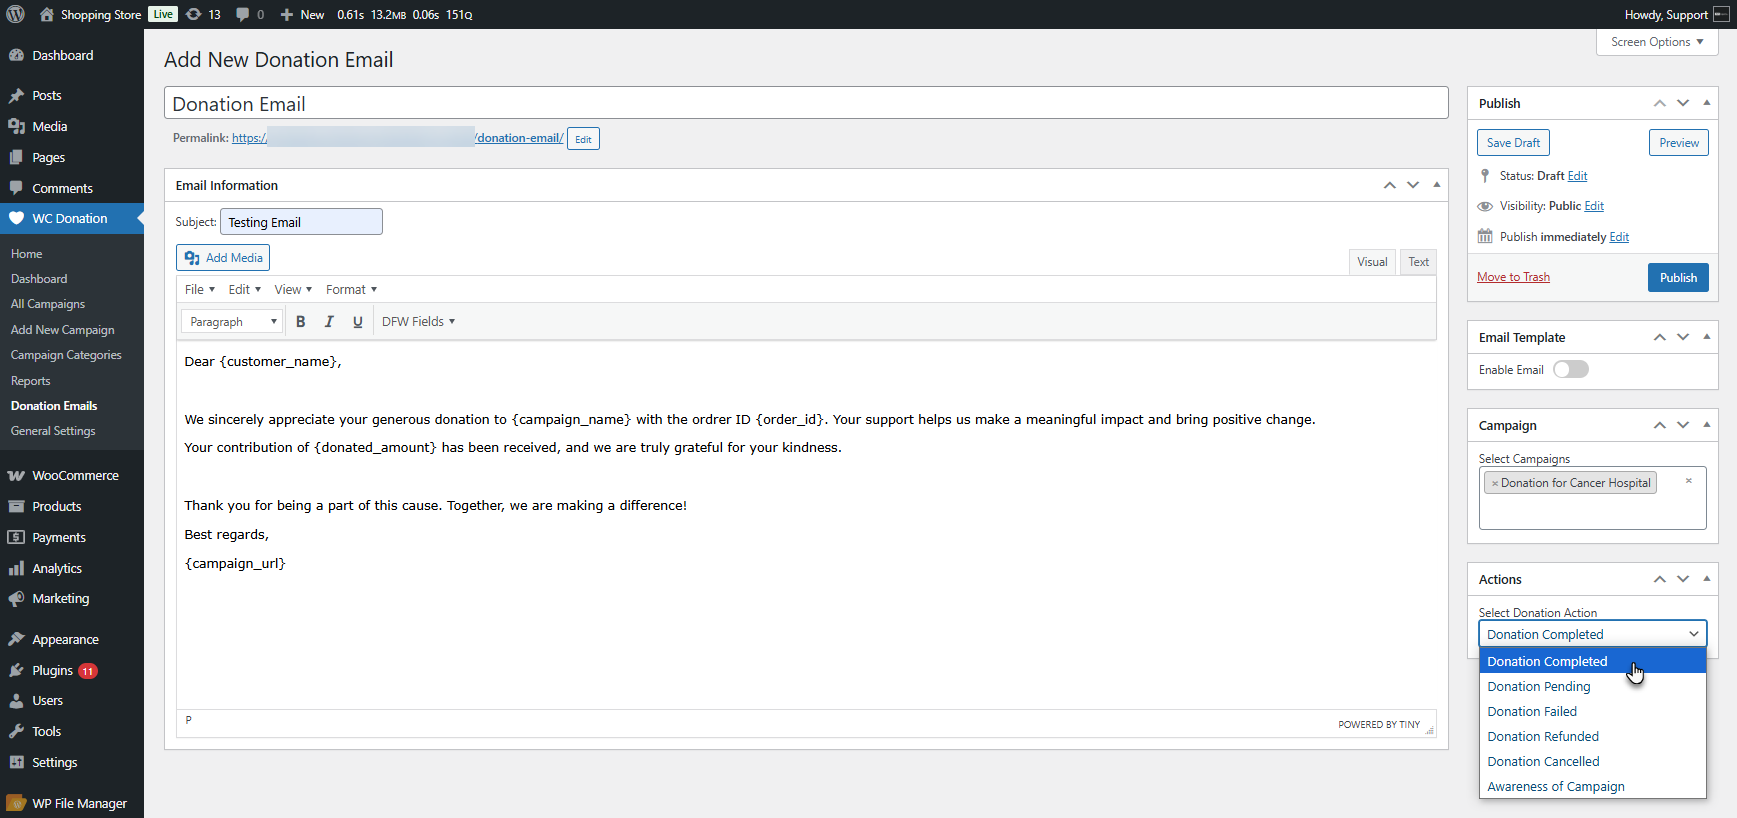Click the WordPress logo icon
Image resolution: width=1737 pixels, height=818 pixels.
tap(16, 14)
